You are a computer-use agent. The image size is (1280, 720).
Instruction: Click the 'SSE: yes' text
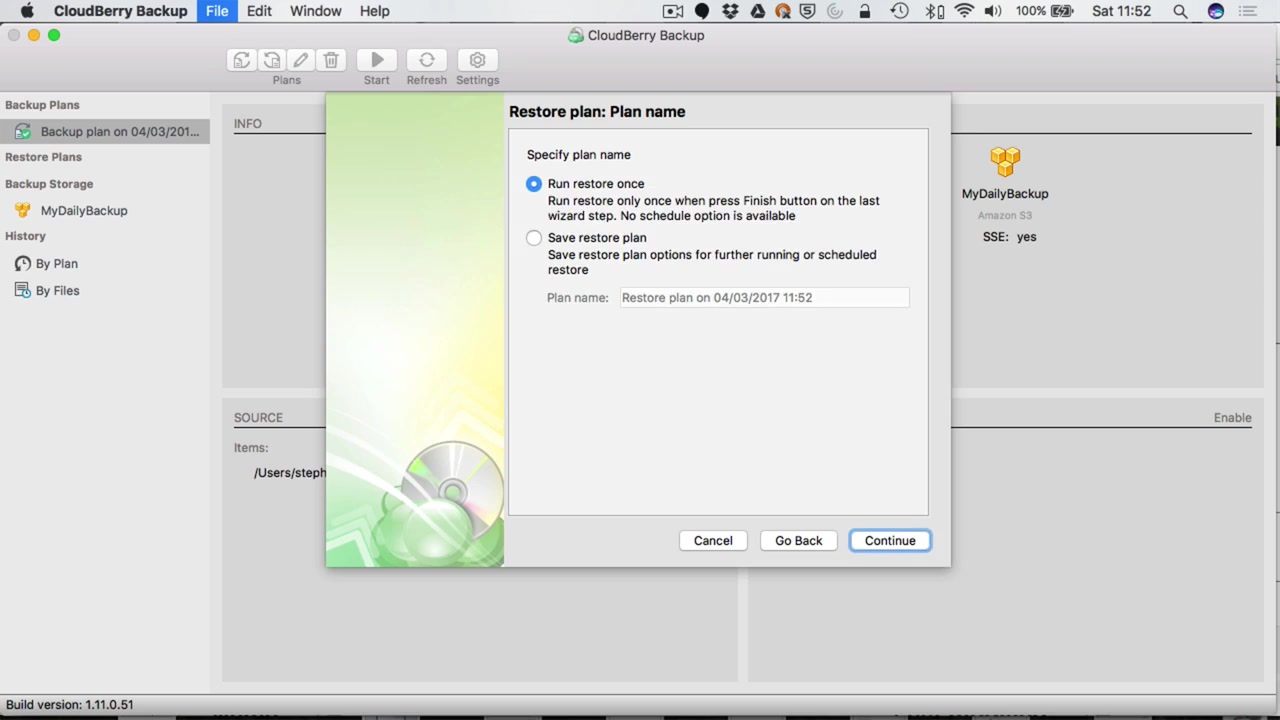(x=1010, y=237)
